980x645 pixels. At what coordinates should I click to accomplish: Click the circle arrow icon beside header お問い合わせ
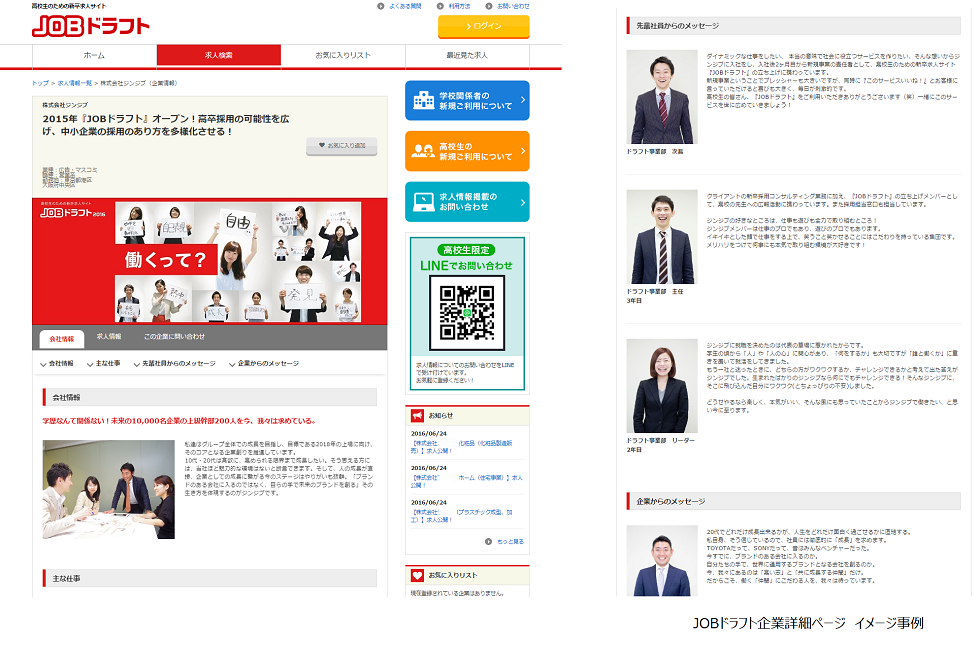pos(489,6)
